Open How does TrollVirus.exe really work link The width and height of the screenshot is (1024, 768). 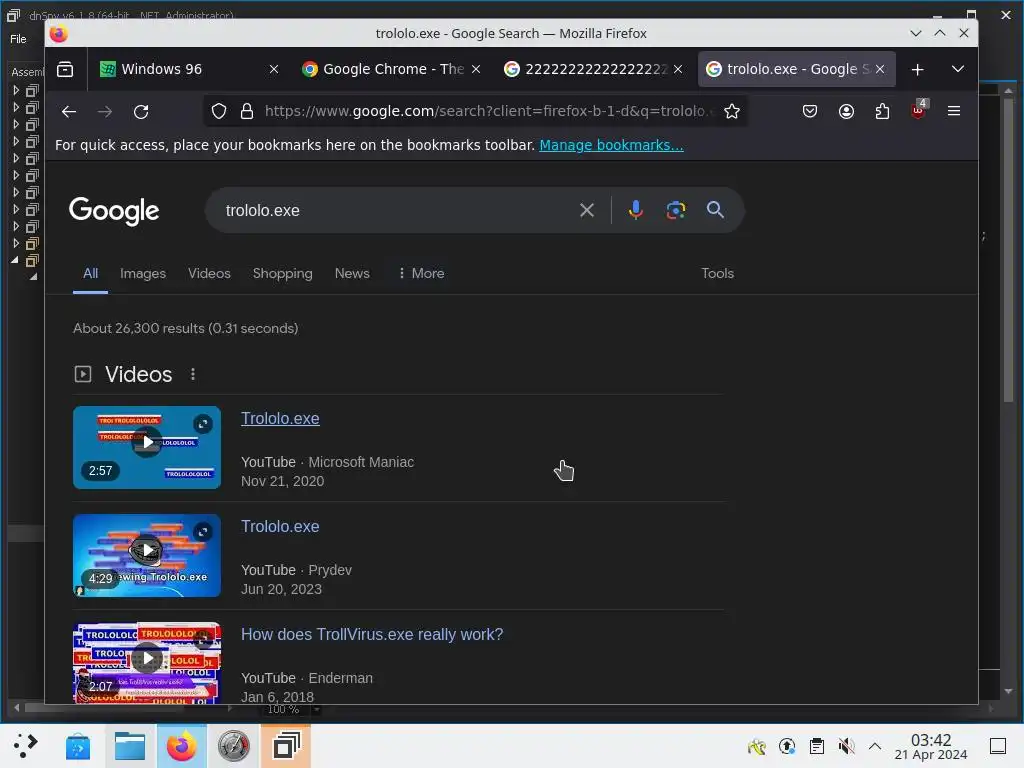coord(372,635)
